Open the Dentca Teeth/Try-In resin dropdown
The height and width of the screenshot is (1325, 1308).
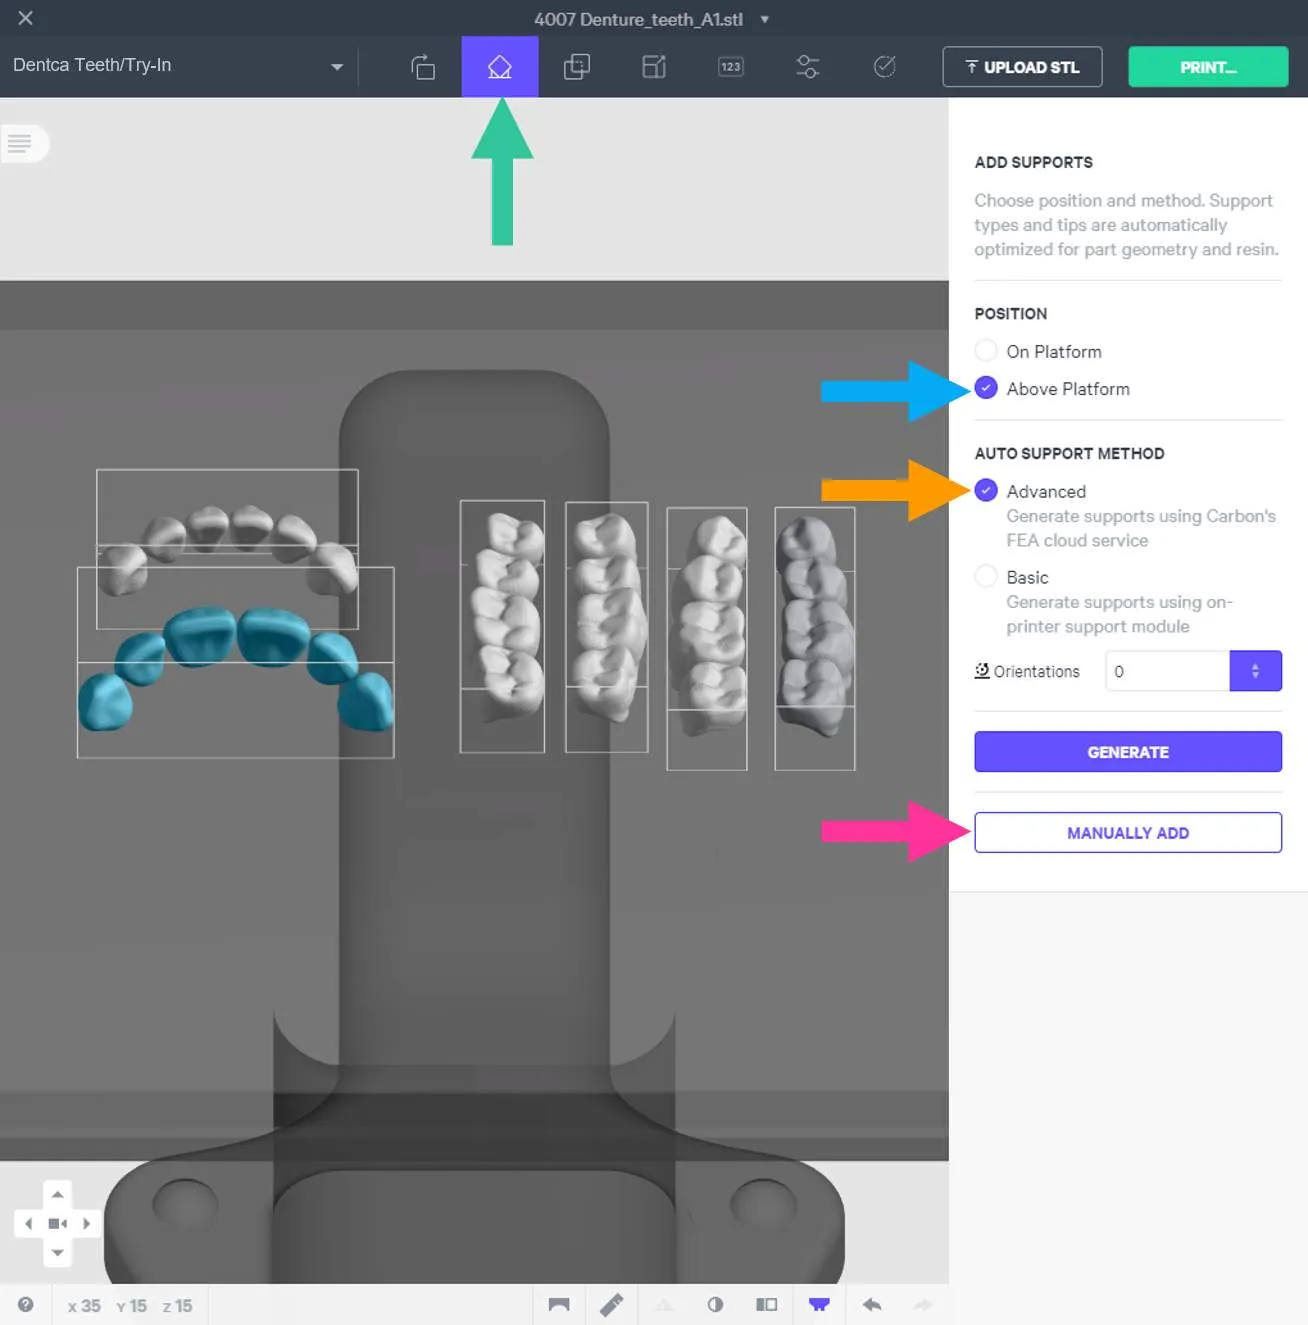(x=178, y=66)
